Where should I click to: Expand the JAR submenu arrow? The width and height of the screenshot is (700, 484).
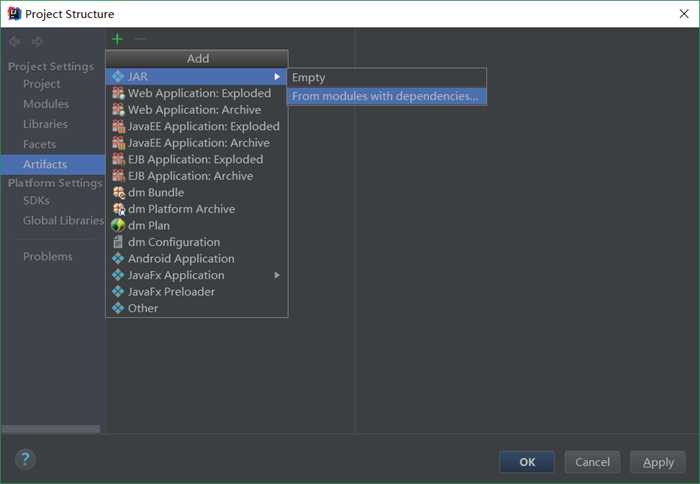point(277,76)
